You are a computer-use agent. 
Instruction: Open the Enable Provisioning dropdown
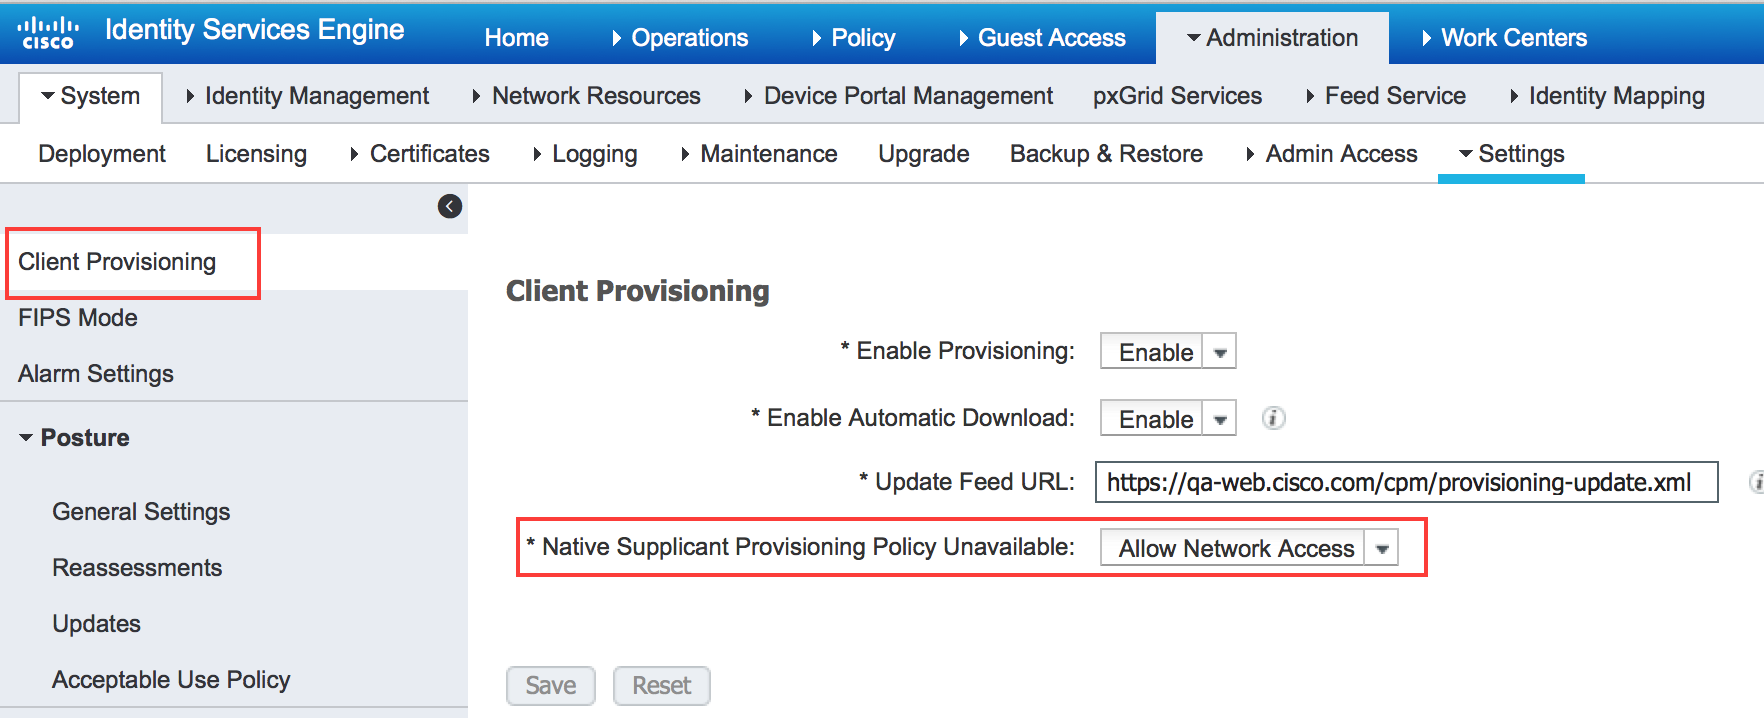click(x=1168, y=351)
